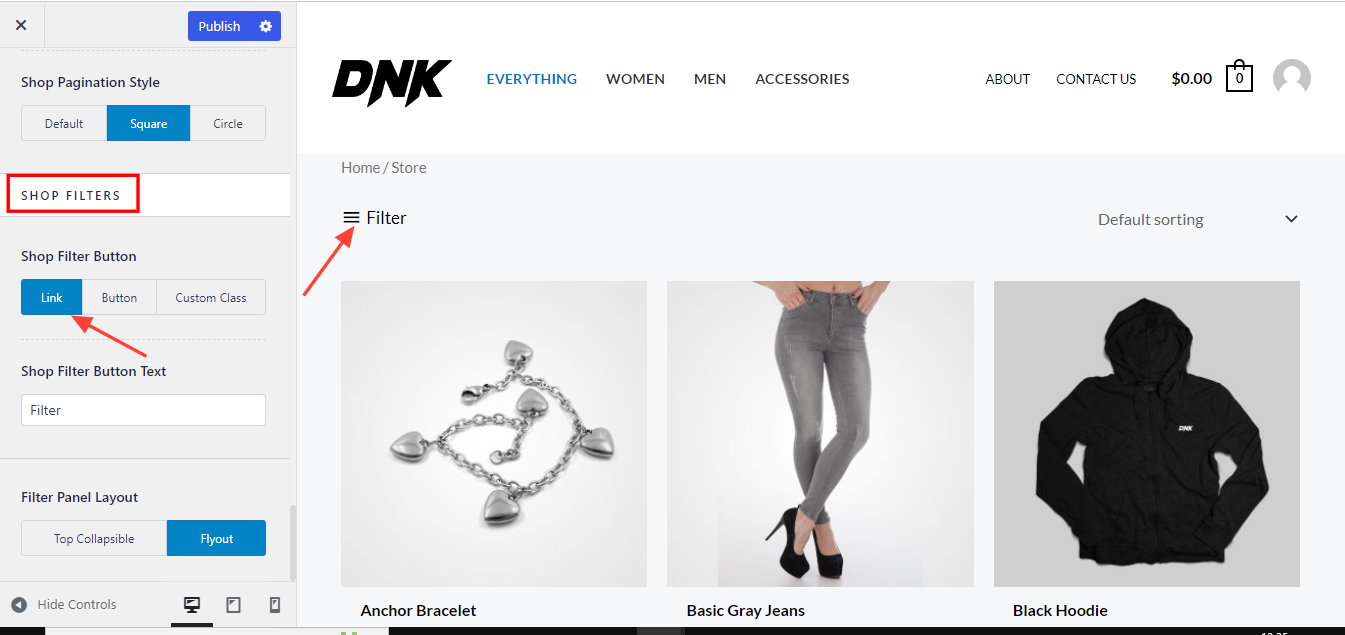
Task: Choose Custom Class filter button option
Action: click(x=211, y=297)
